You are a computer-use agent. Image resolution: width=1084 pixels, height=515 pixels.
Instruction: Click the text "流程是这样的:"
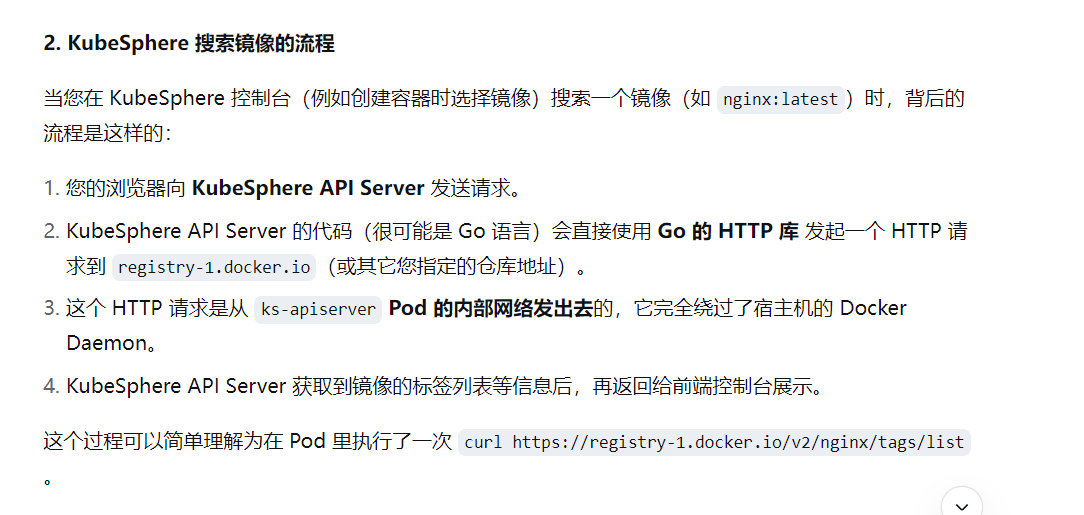[x=107, y=133]
